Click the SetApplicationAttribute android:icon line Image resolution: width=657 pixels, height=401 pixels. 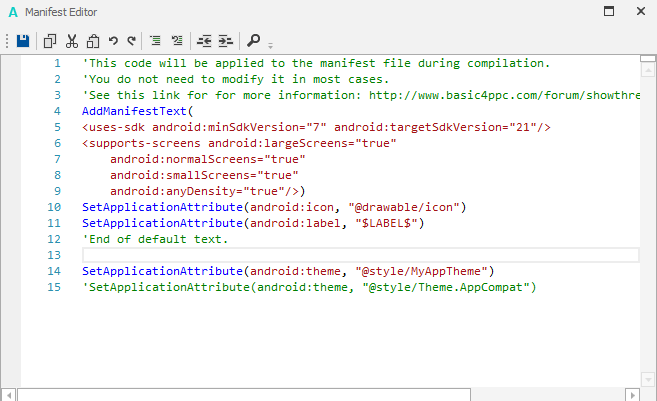pyautogui.click(x=274, y=207)
